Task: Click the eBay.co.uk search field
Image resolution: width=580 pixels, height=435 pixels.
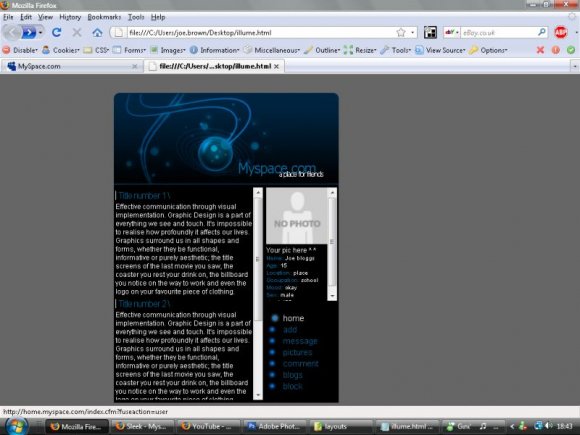Action: (499, 33)
